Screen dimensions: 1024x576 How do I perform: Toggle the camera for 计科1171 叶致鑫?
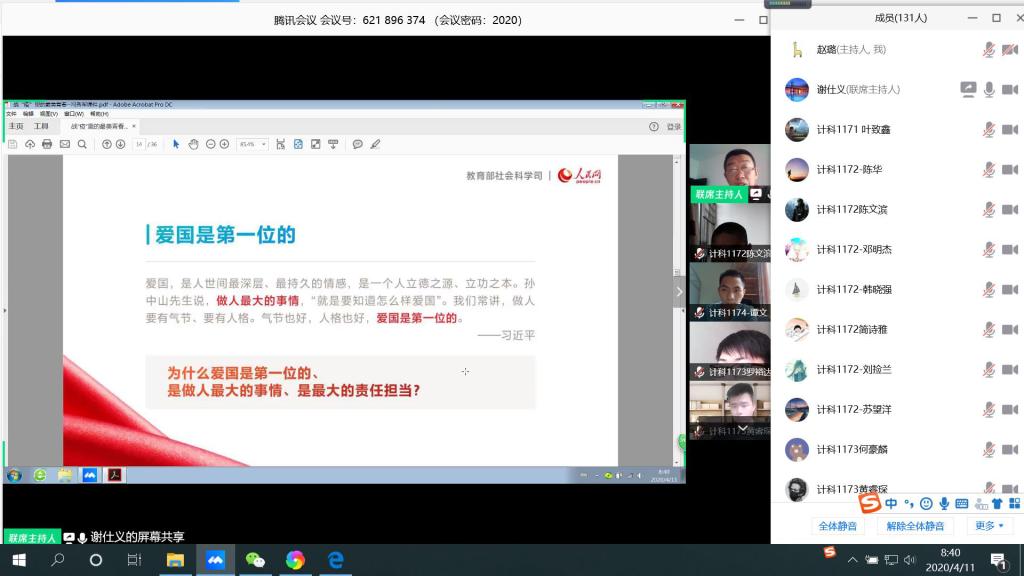point(1010,129)
